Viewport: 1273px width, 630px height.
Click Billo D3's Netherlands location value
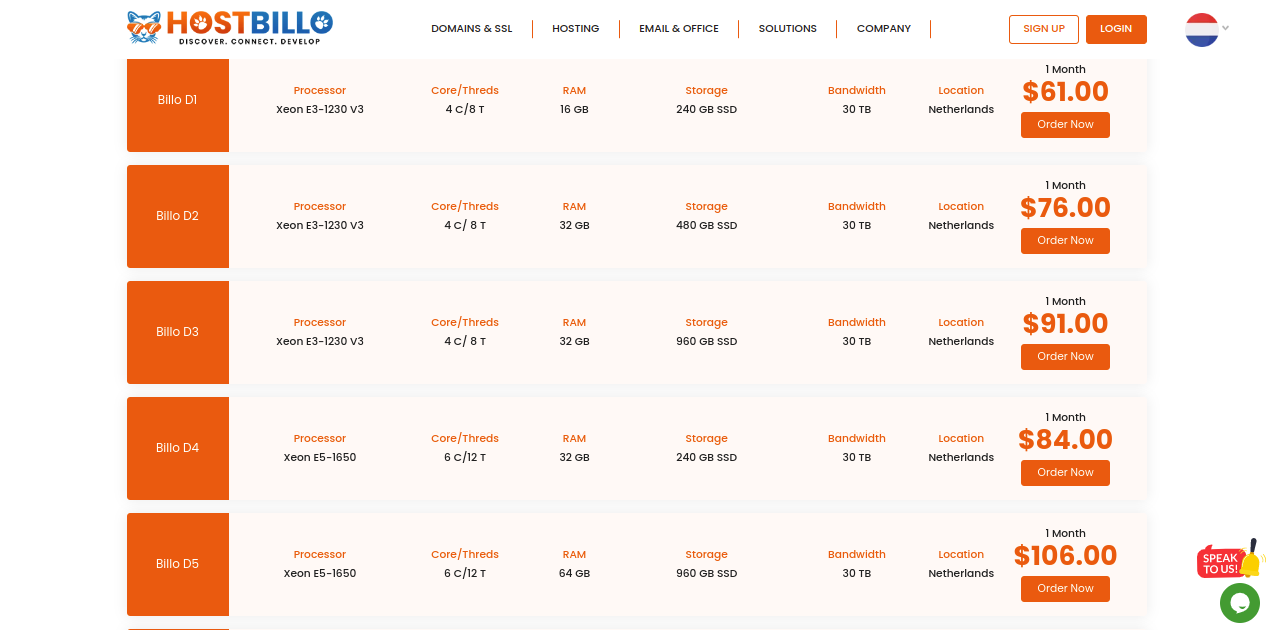[961, 341]
